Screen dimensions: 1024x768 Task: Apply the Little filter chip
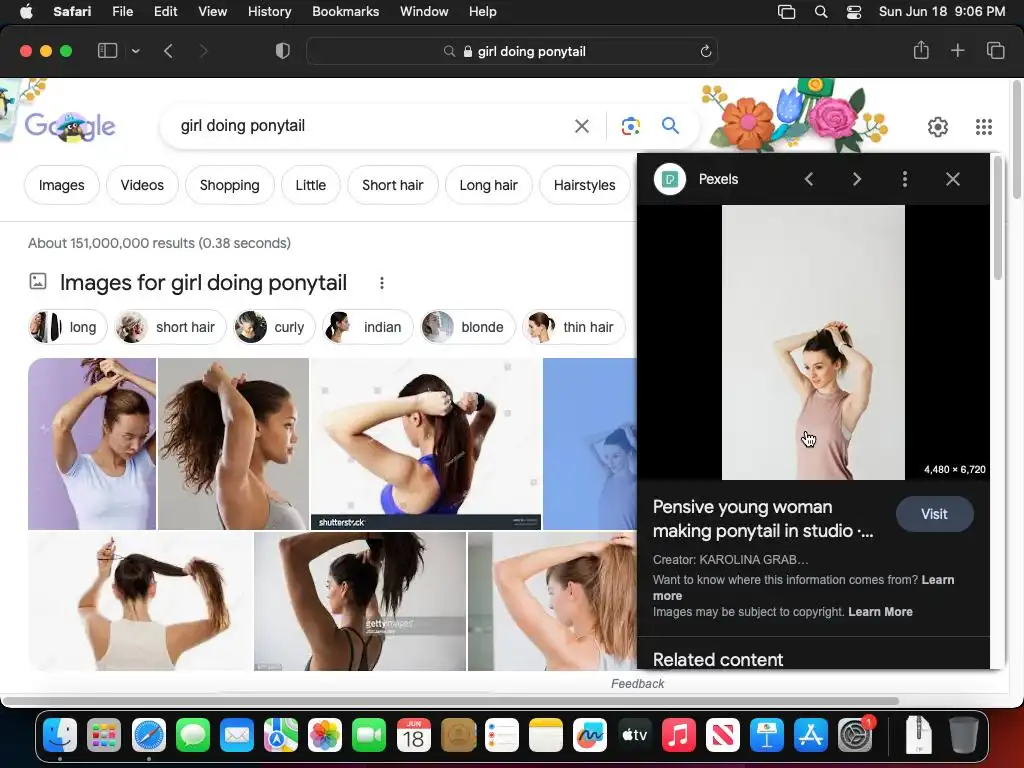(x=310, y=185)
